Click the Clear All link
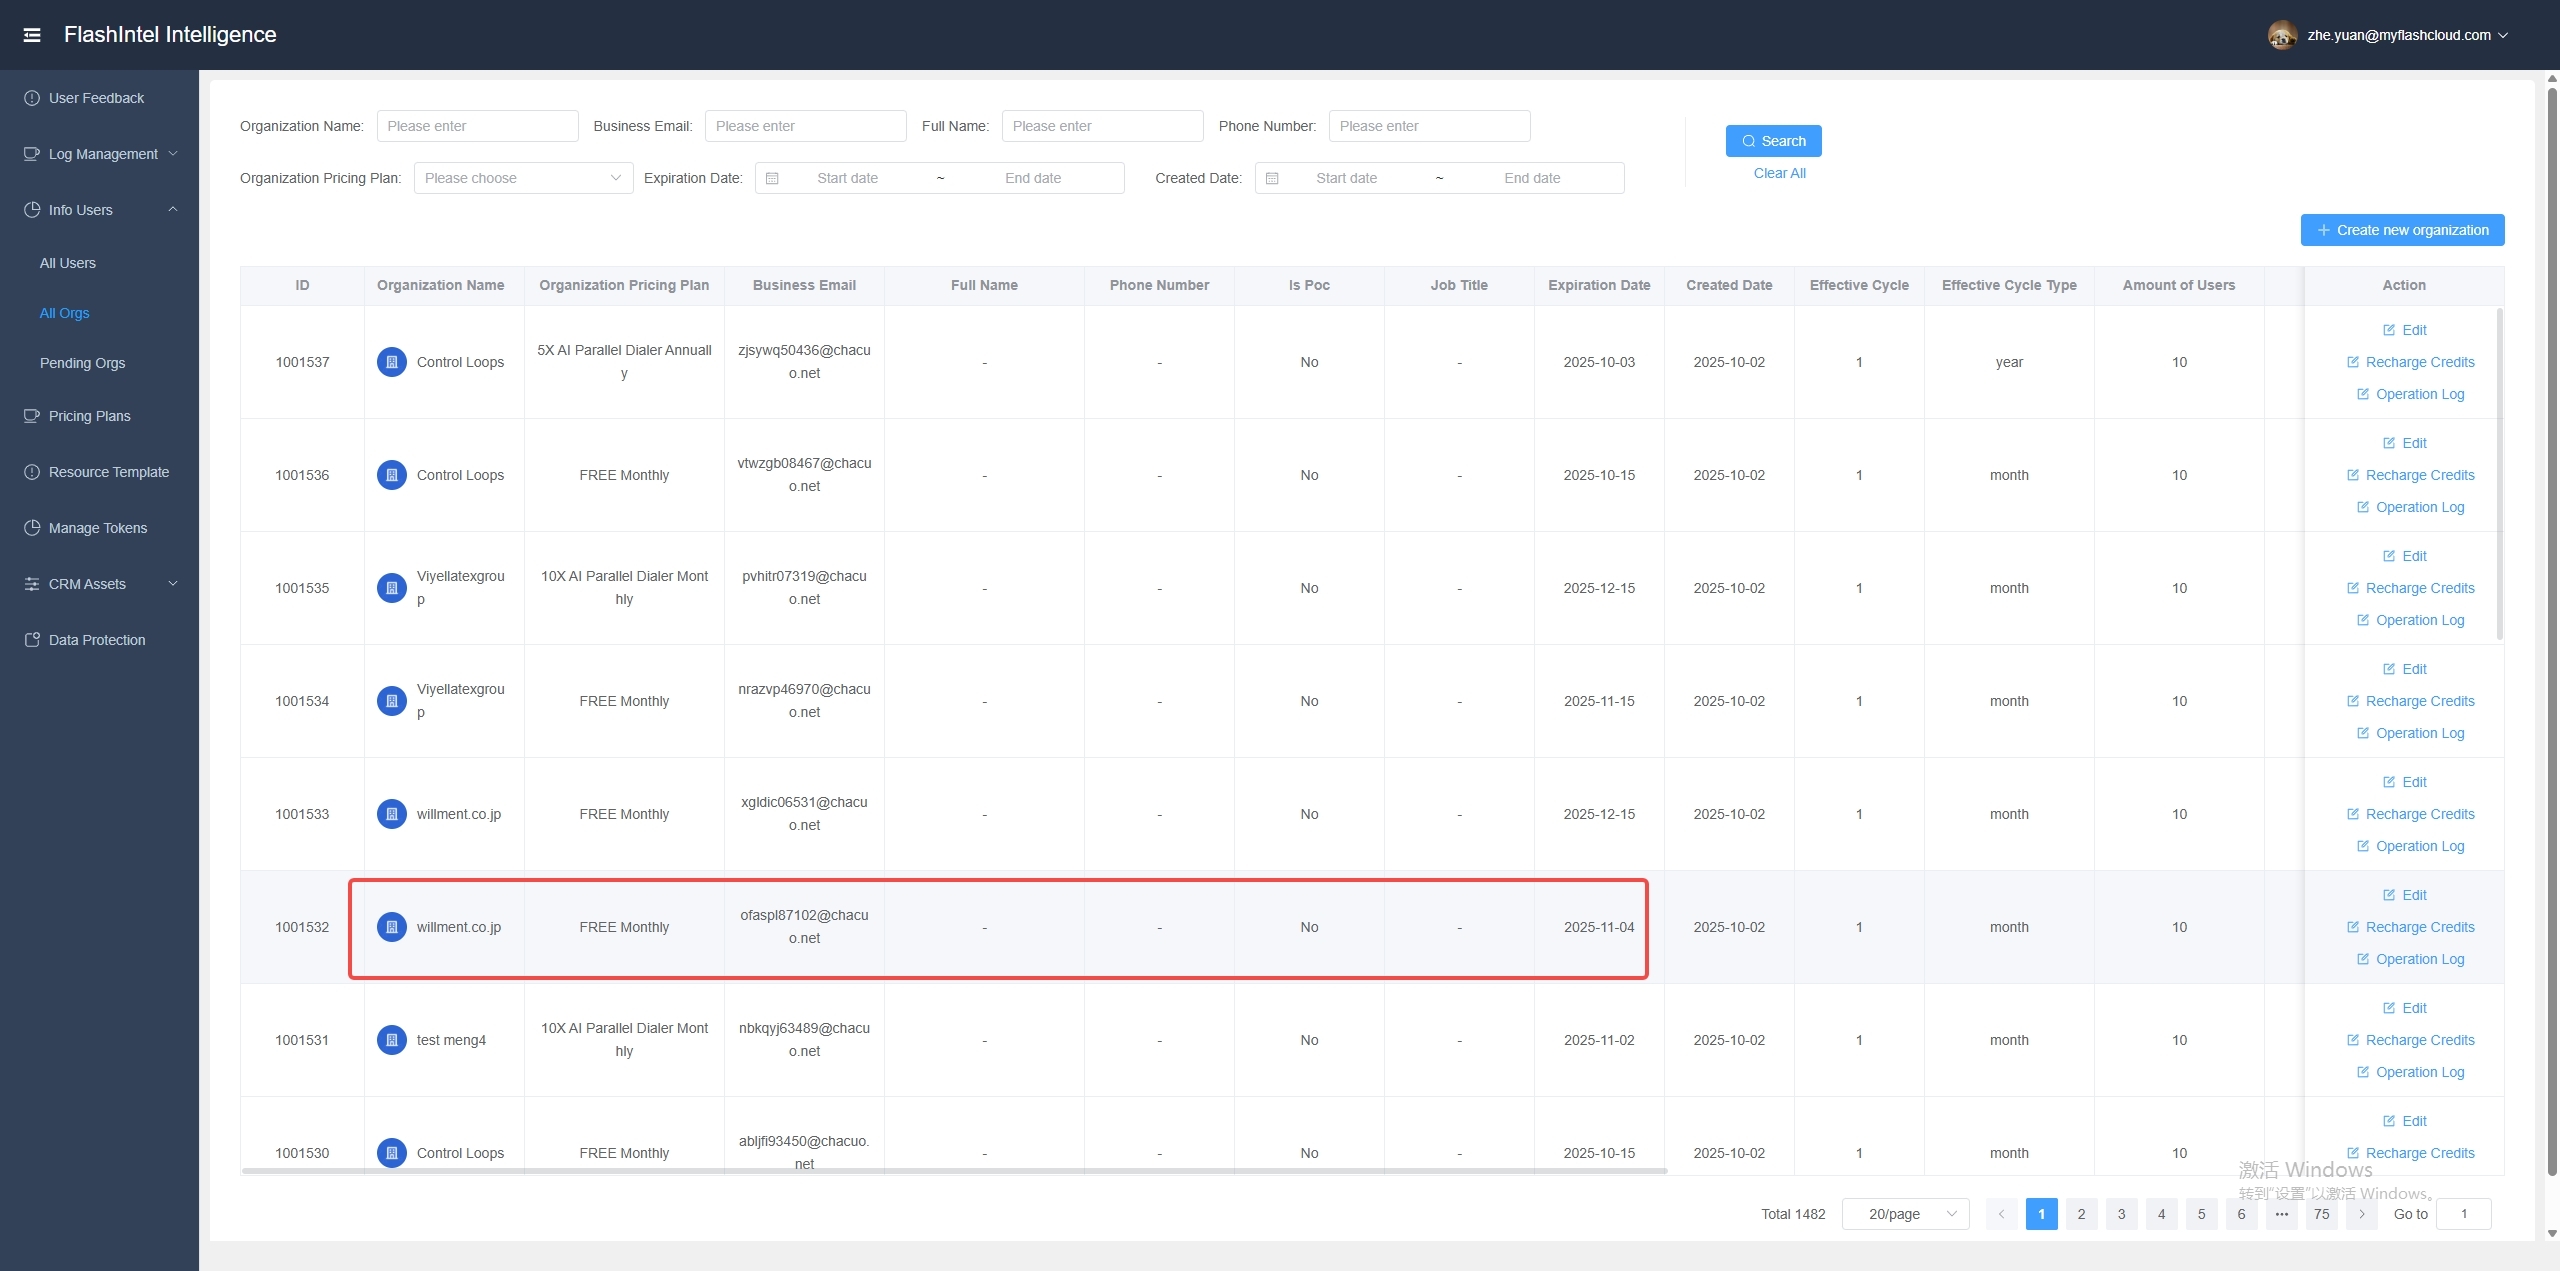The image size is (2560, 1271). (x=1779, y=173)
